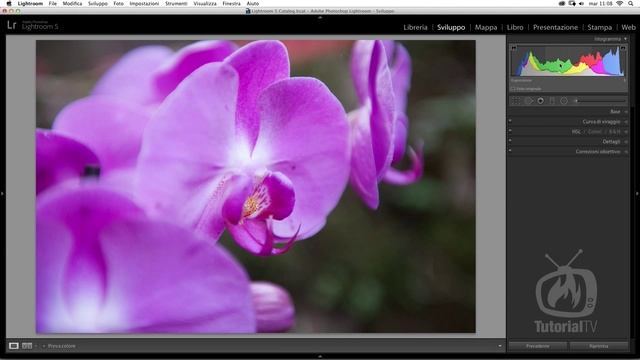The image size is (640, 360).
Task: Click the Lr identity plate logo
Action: pos(11,25)
